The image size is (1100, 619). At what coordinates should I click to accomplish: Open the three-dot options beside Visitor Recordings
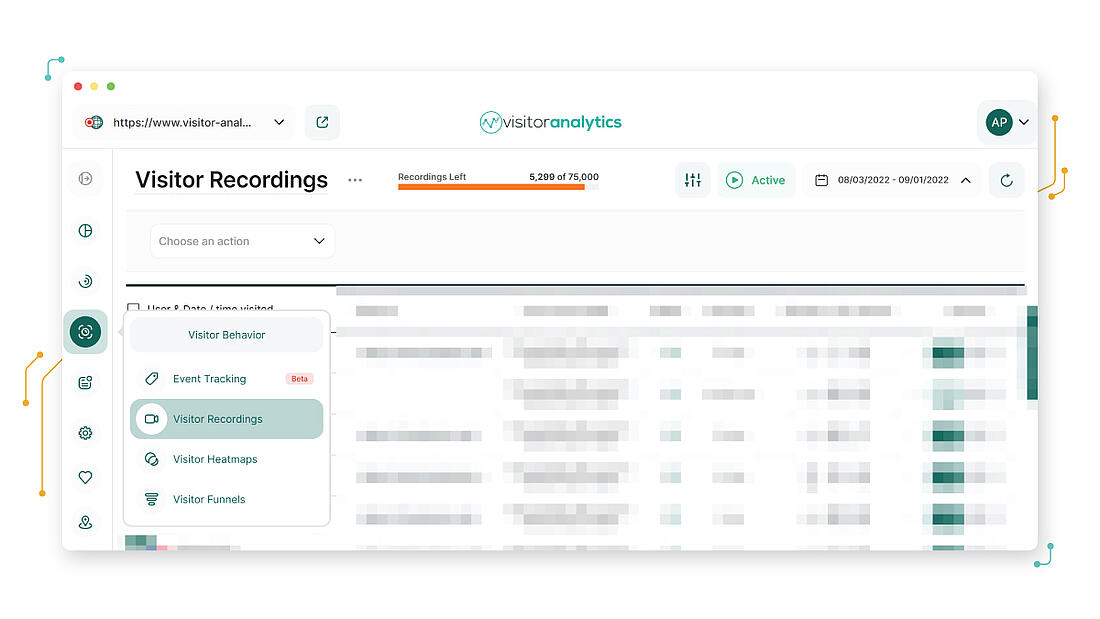tap(355, 180)
